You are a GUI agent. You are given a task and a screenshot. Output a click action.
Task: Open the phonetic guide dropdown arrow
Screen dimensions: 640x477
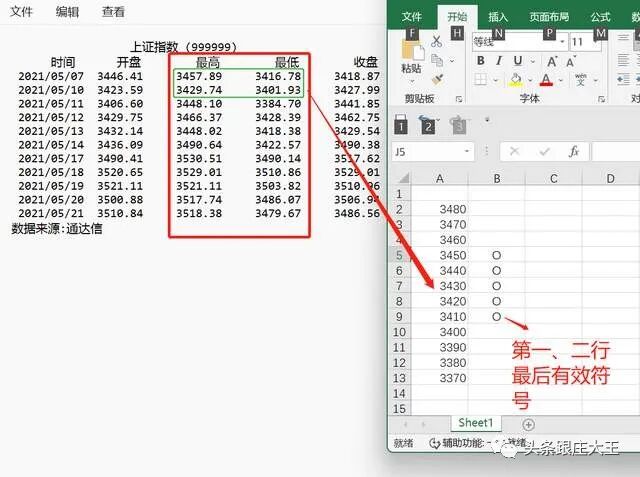596,80
